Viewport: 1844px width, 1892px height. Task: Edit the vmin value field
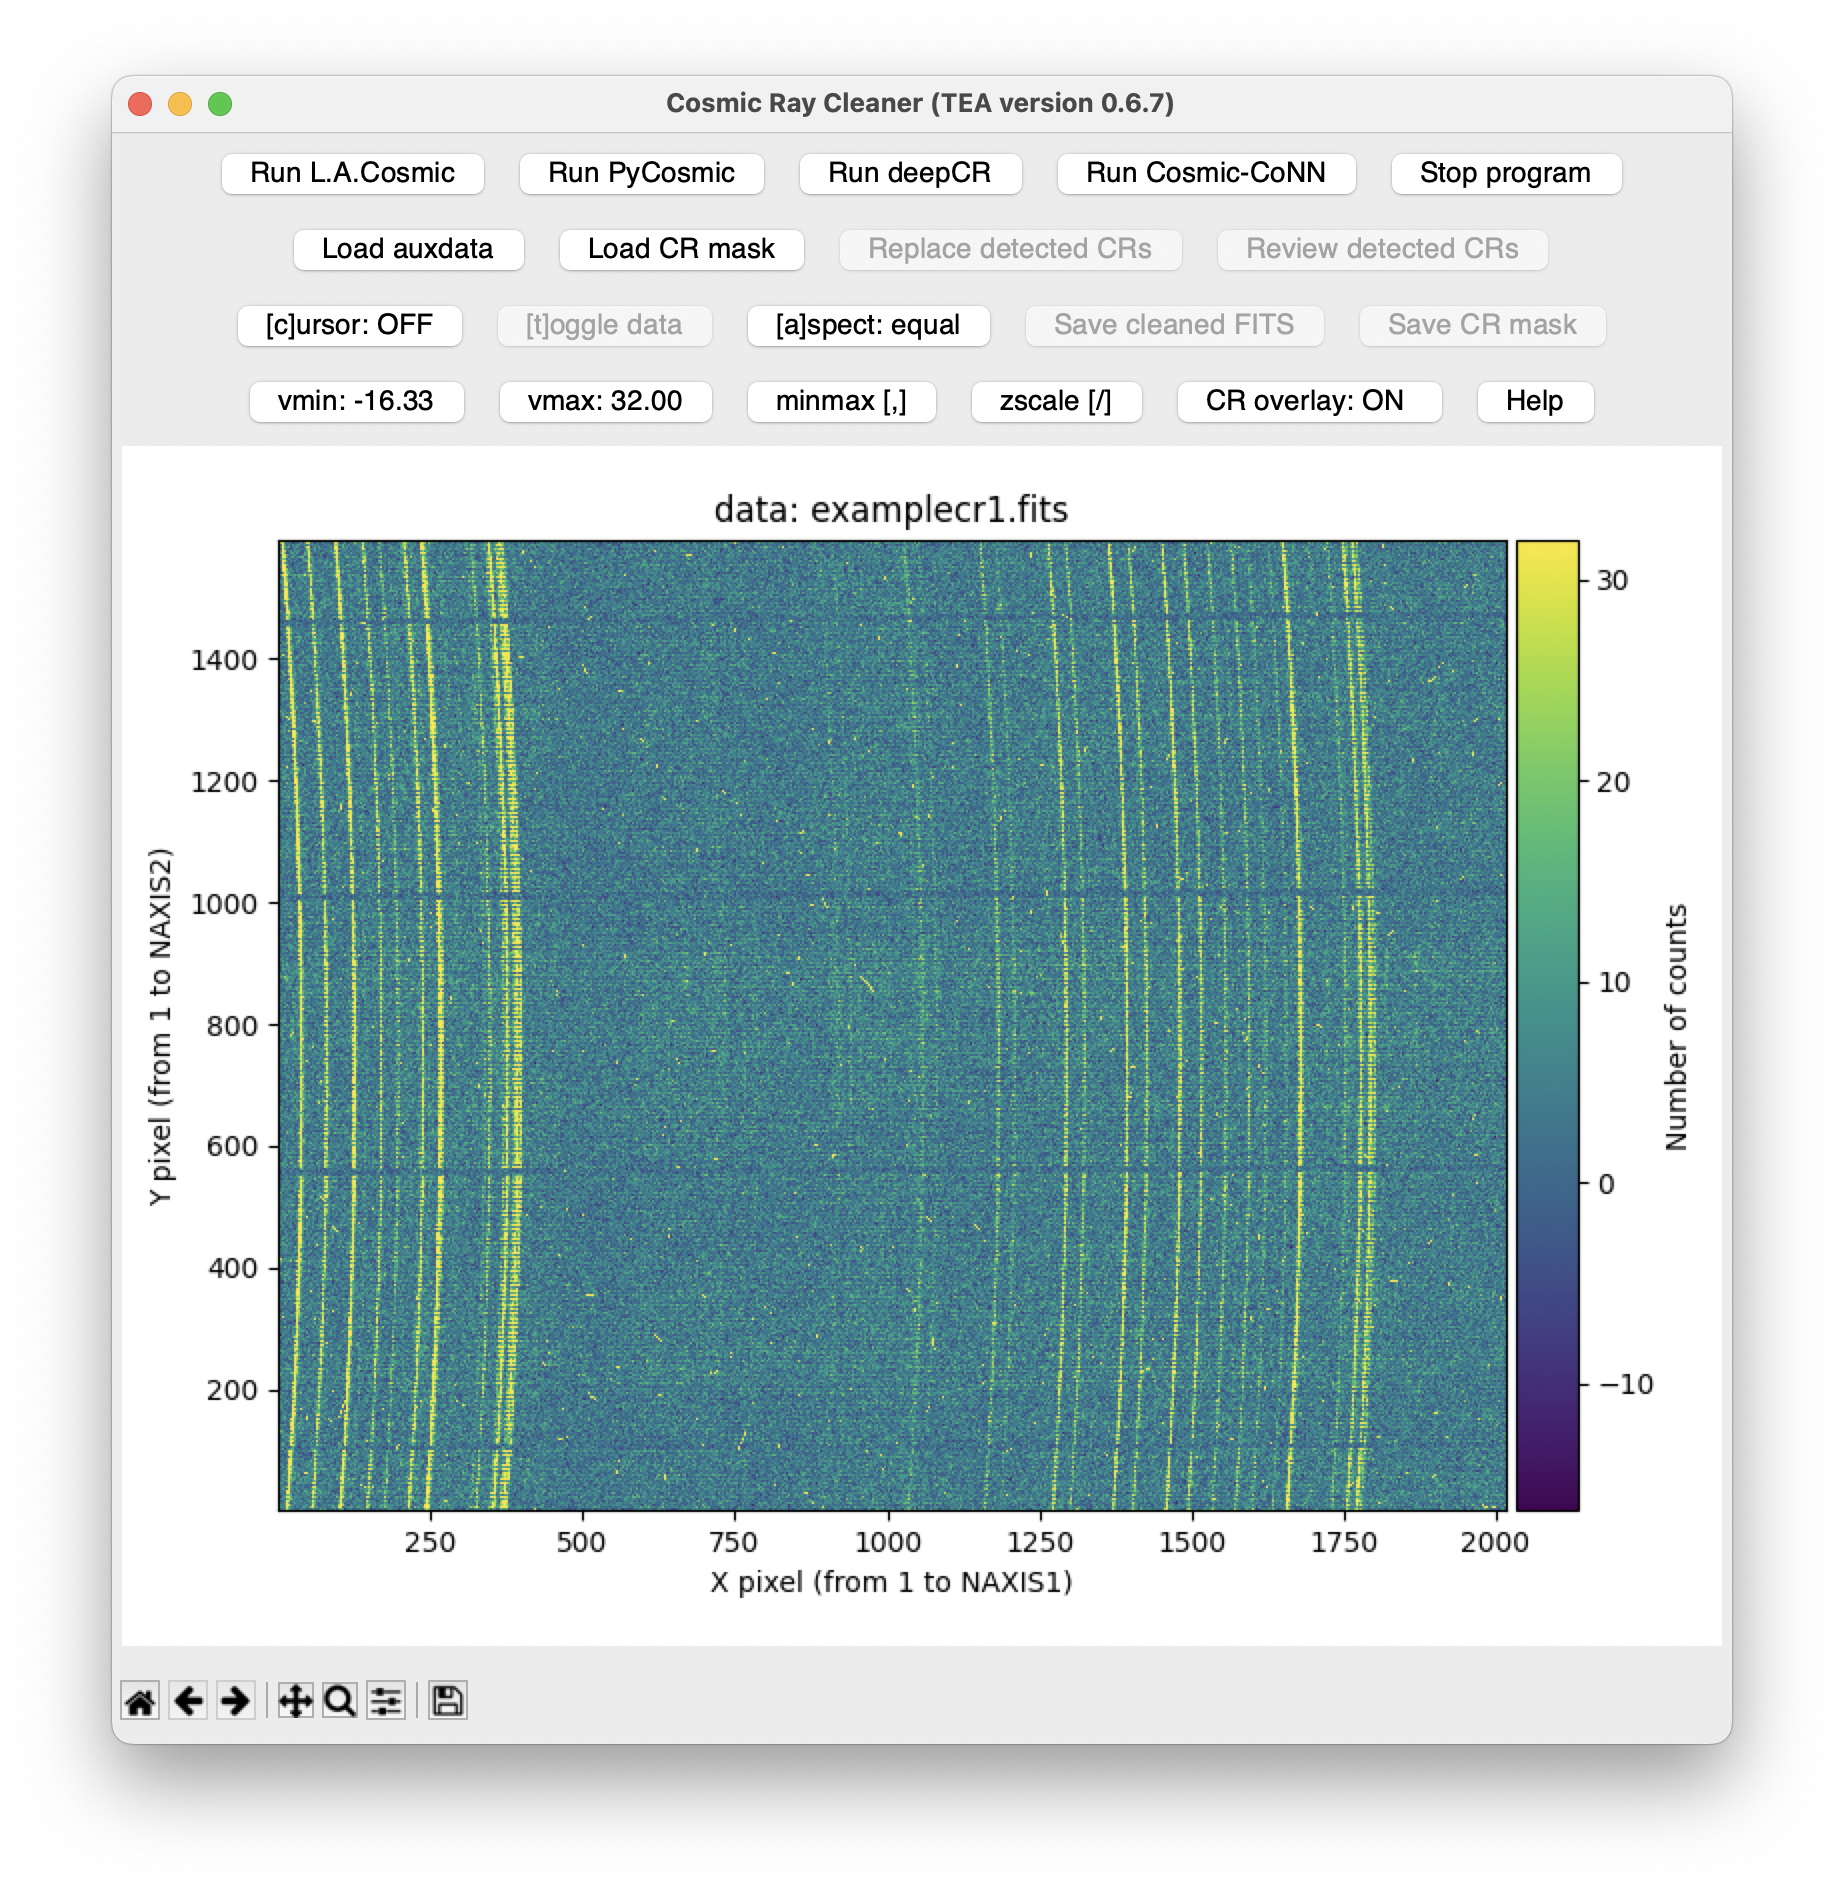pyautogui.click(x=356, y=401)
